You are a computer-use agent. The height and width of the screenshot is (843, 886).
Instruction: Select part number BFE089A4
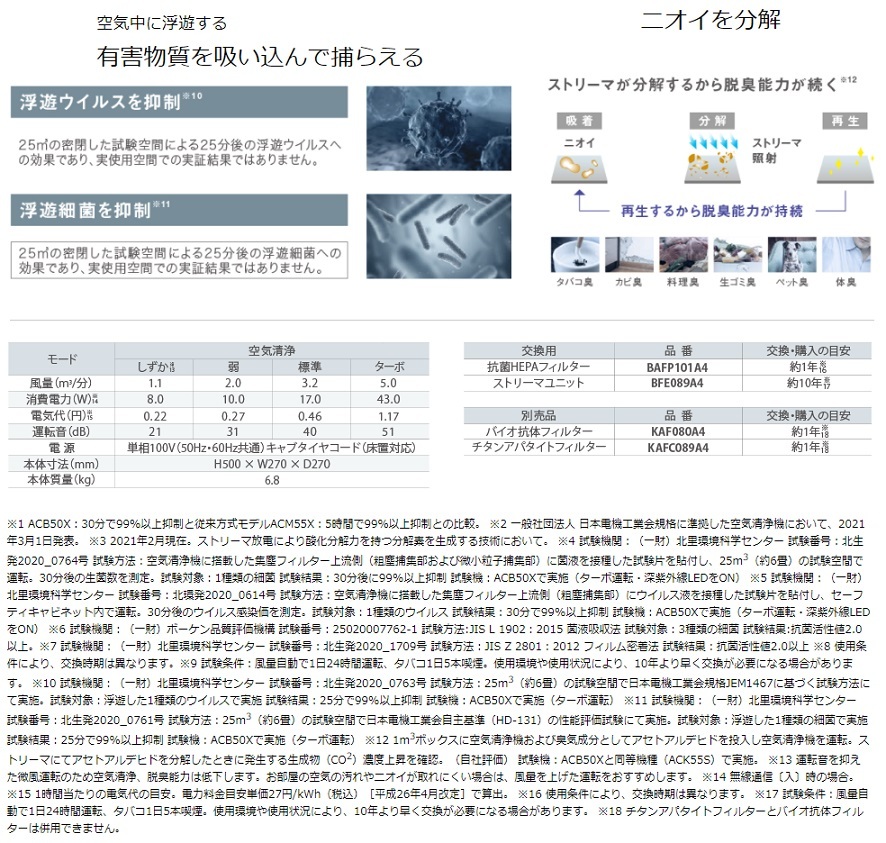677,383
